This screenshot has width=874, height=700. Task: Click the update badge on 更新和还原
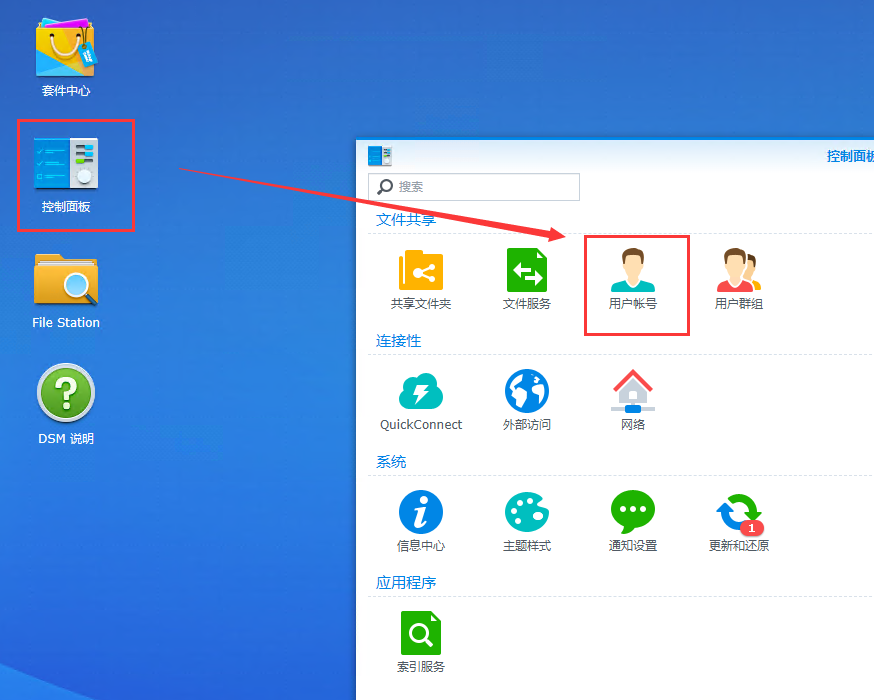tap(751, 528)
